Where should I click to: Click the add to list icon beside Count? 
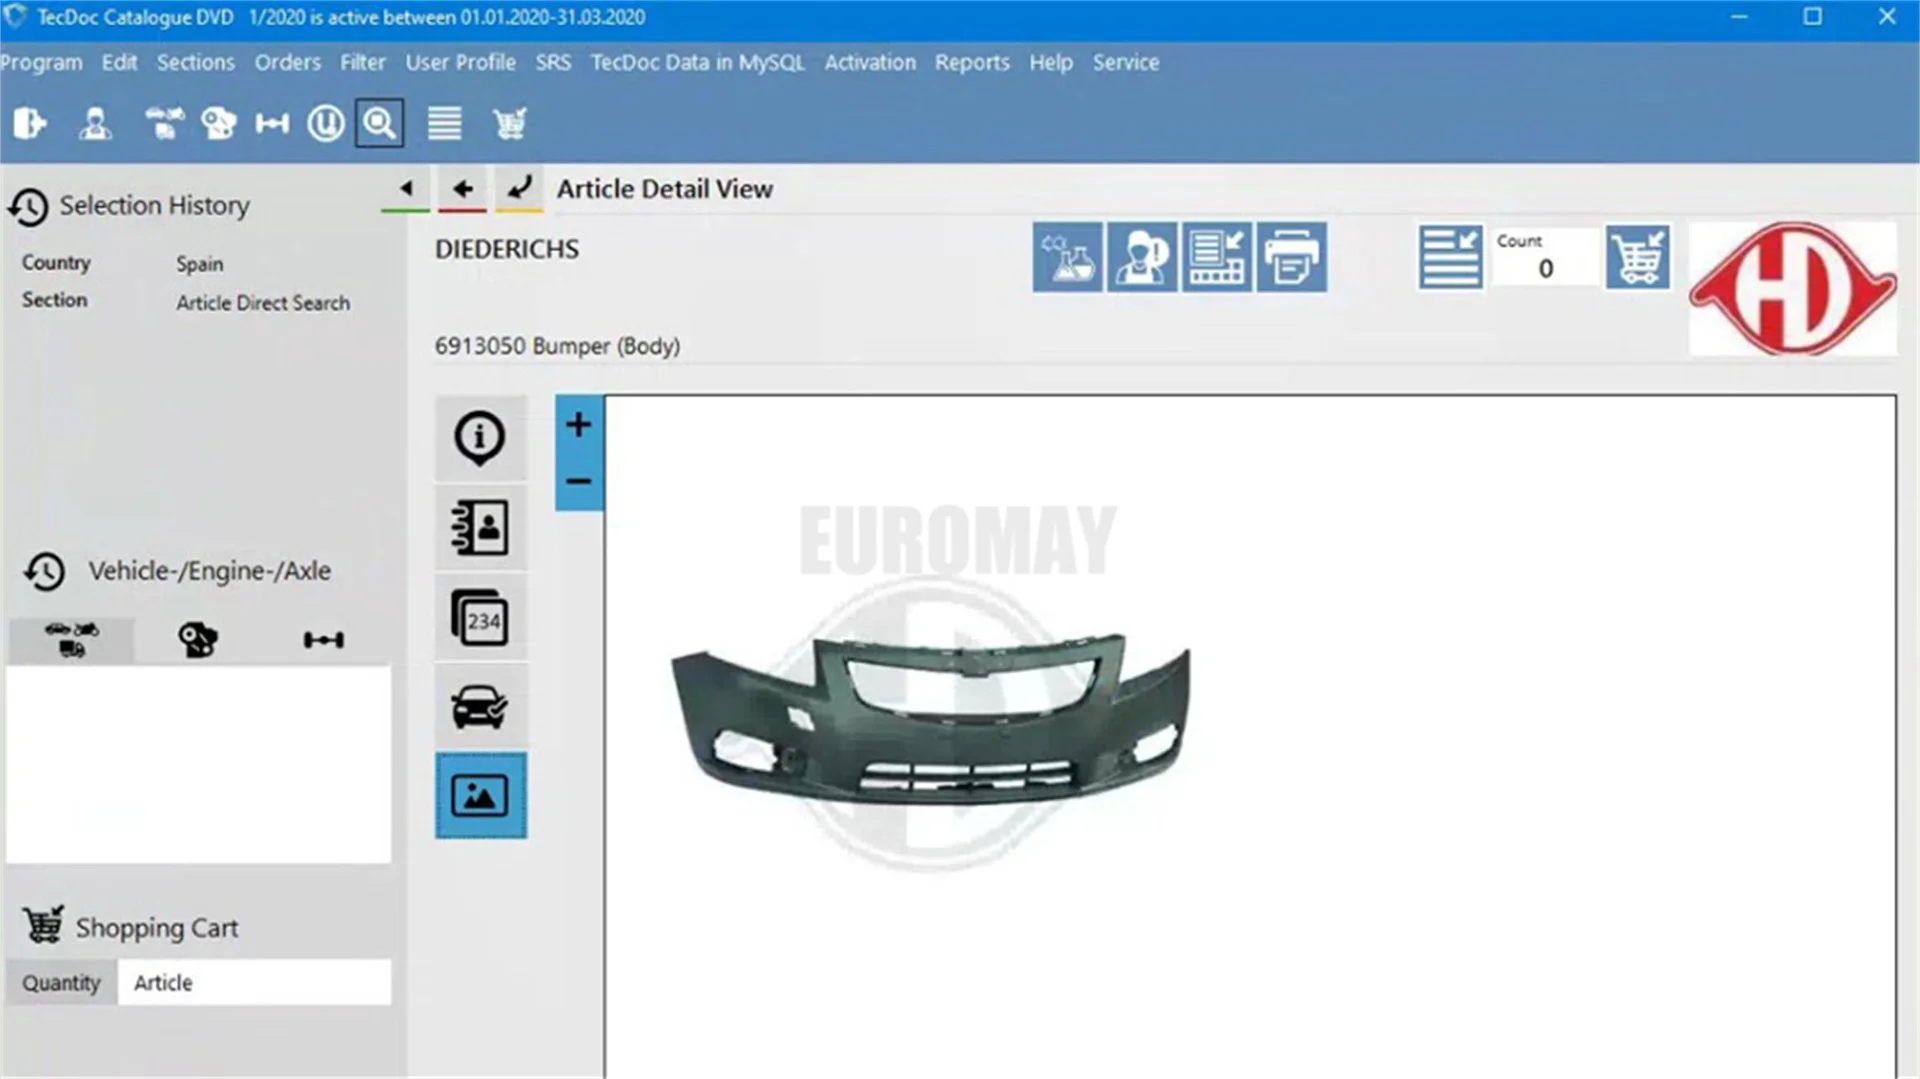pos(1450,257)
